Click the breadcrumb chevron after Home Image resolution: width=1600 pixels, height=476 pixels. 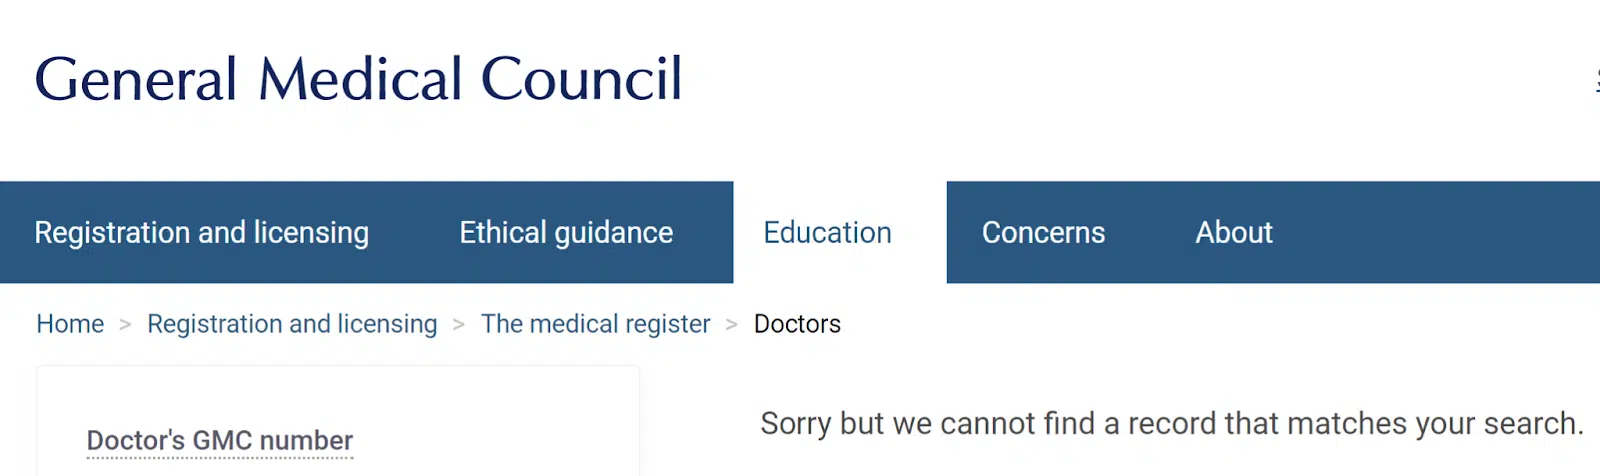126,325
